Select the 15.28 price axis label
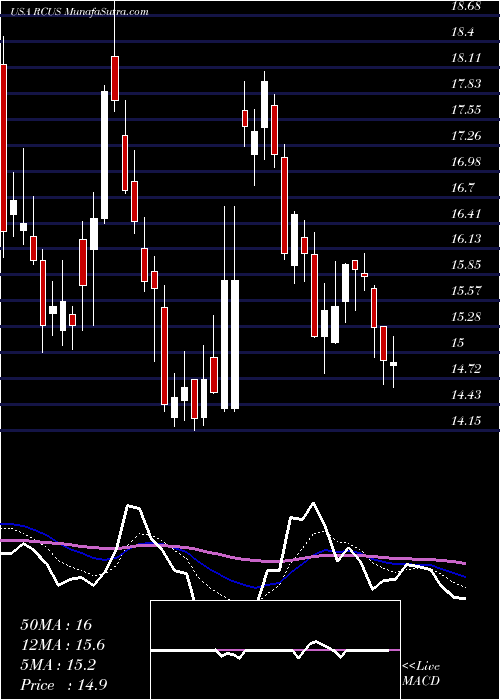 [466, 317]
